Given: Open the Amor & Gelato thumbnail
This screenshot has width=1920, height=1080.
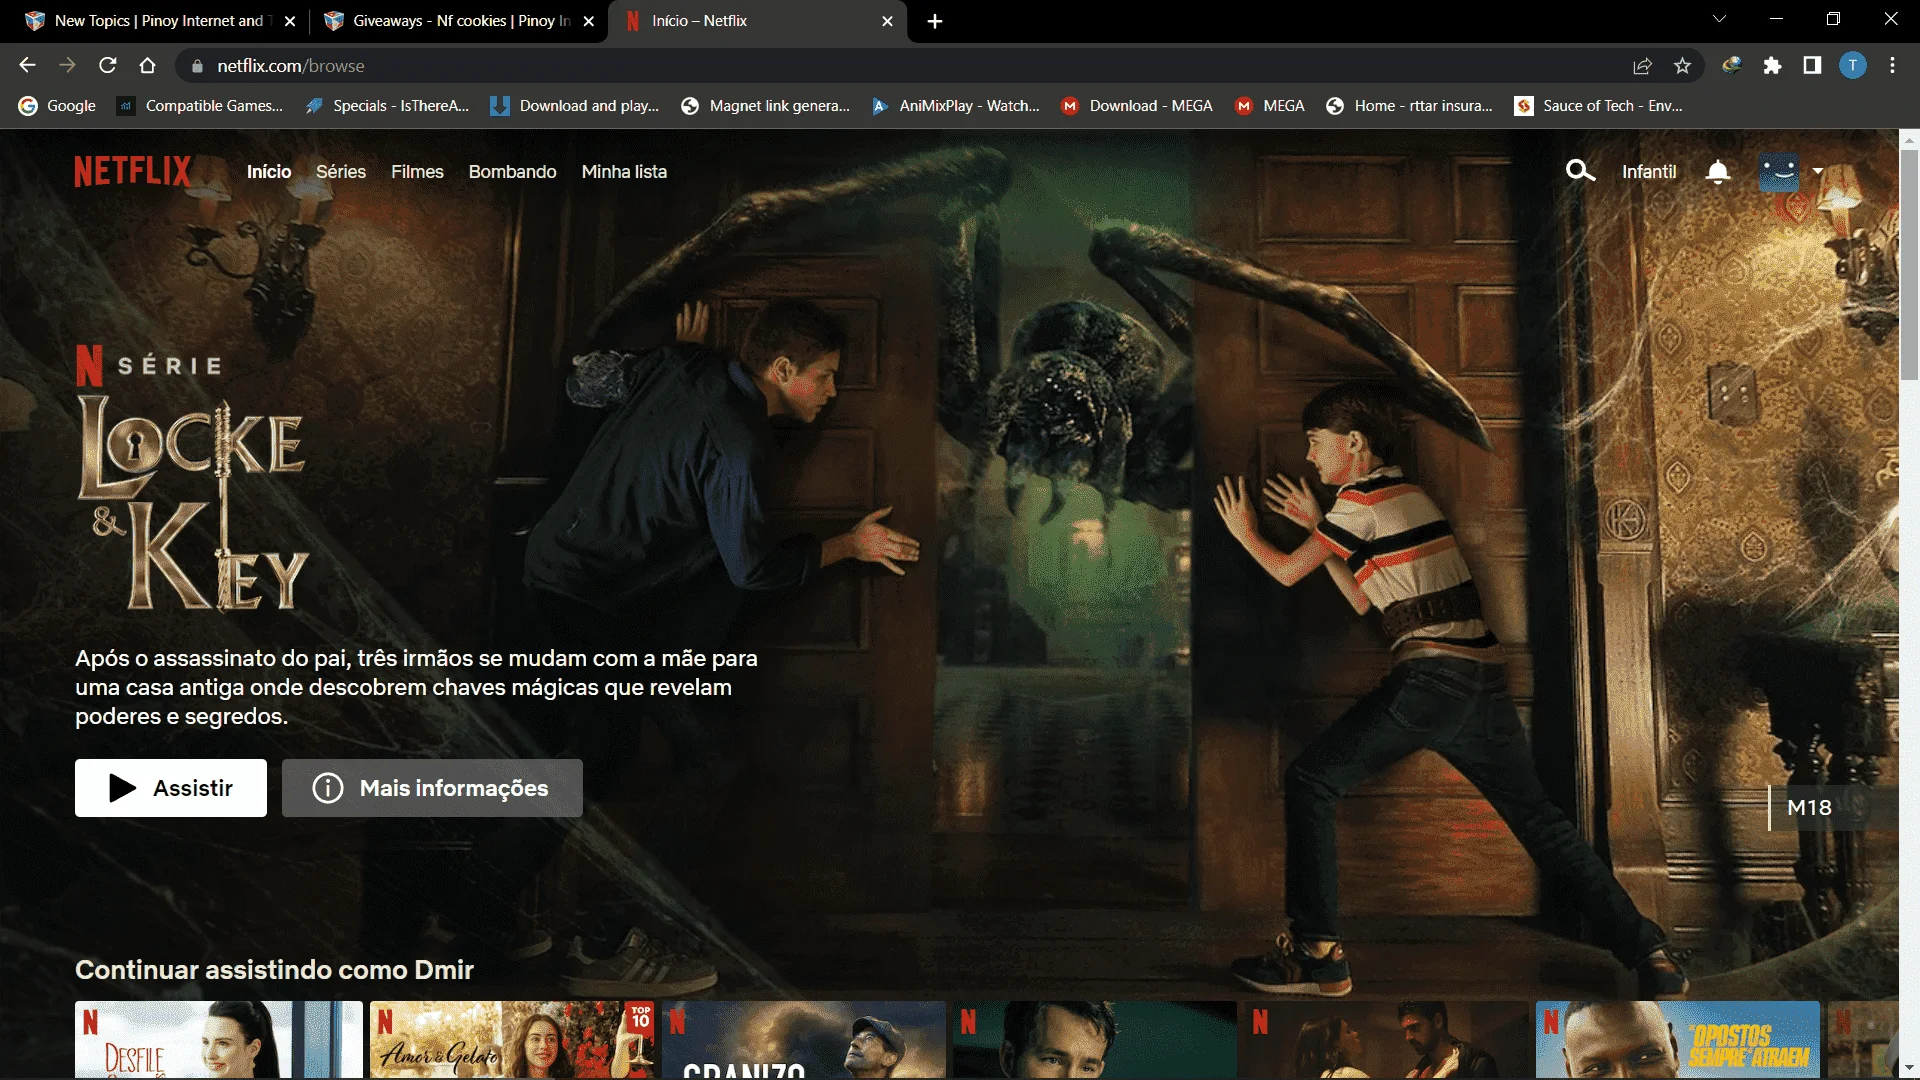Looking at the screenshot, I should click(x=512, y=1040).
